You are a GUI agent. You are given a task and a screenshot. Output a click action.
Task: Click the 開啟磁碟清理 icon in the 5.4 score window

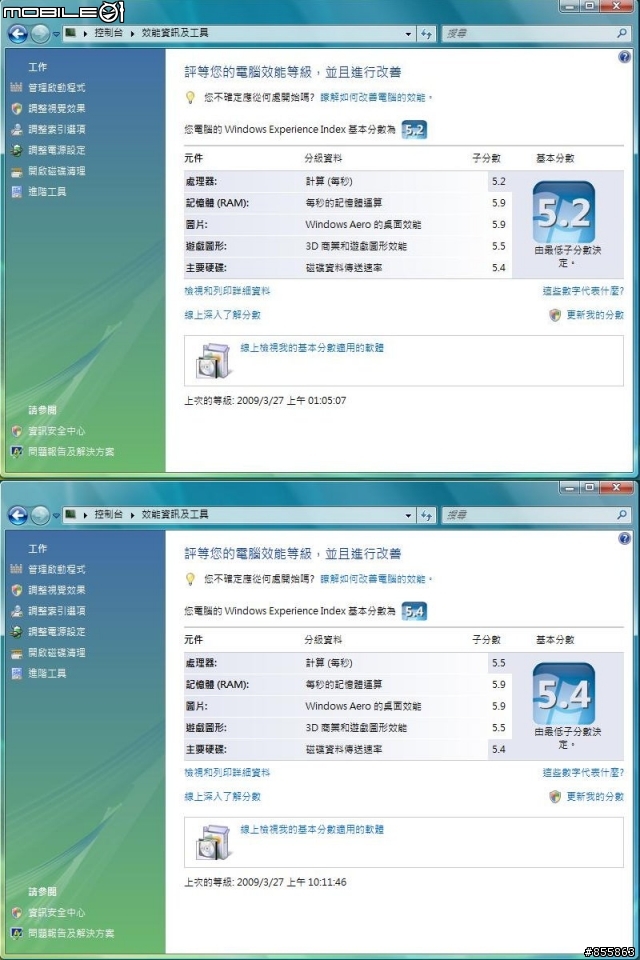coord(17,653)
